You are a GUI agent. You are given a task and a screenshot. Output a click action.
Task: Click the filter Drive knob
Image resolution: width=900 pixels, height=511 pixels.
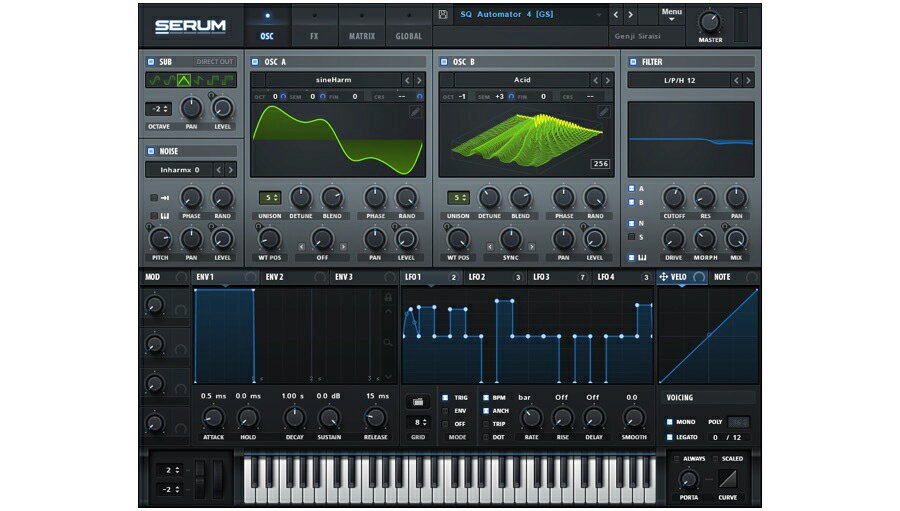pos(674,239)
